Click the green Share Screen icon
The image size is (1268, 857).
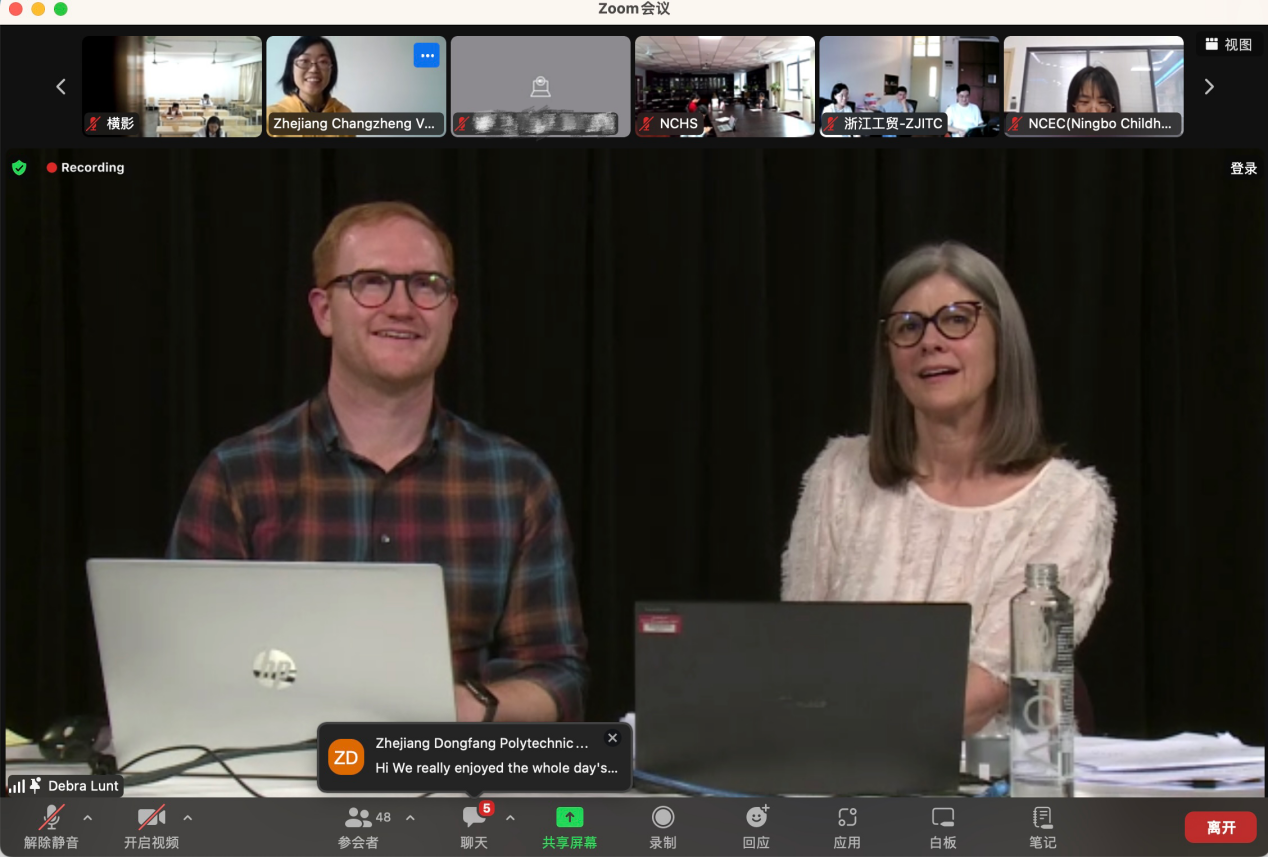point(569,817)
